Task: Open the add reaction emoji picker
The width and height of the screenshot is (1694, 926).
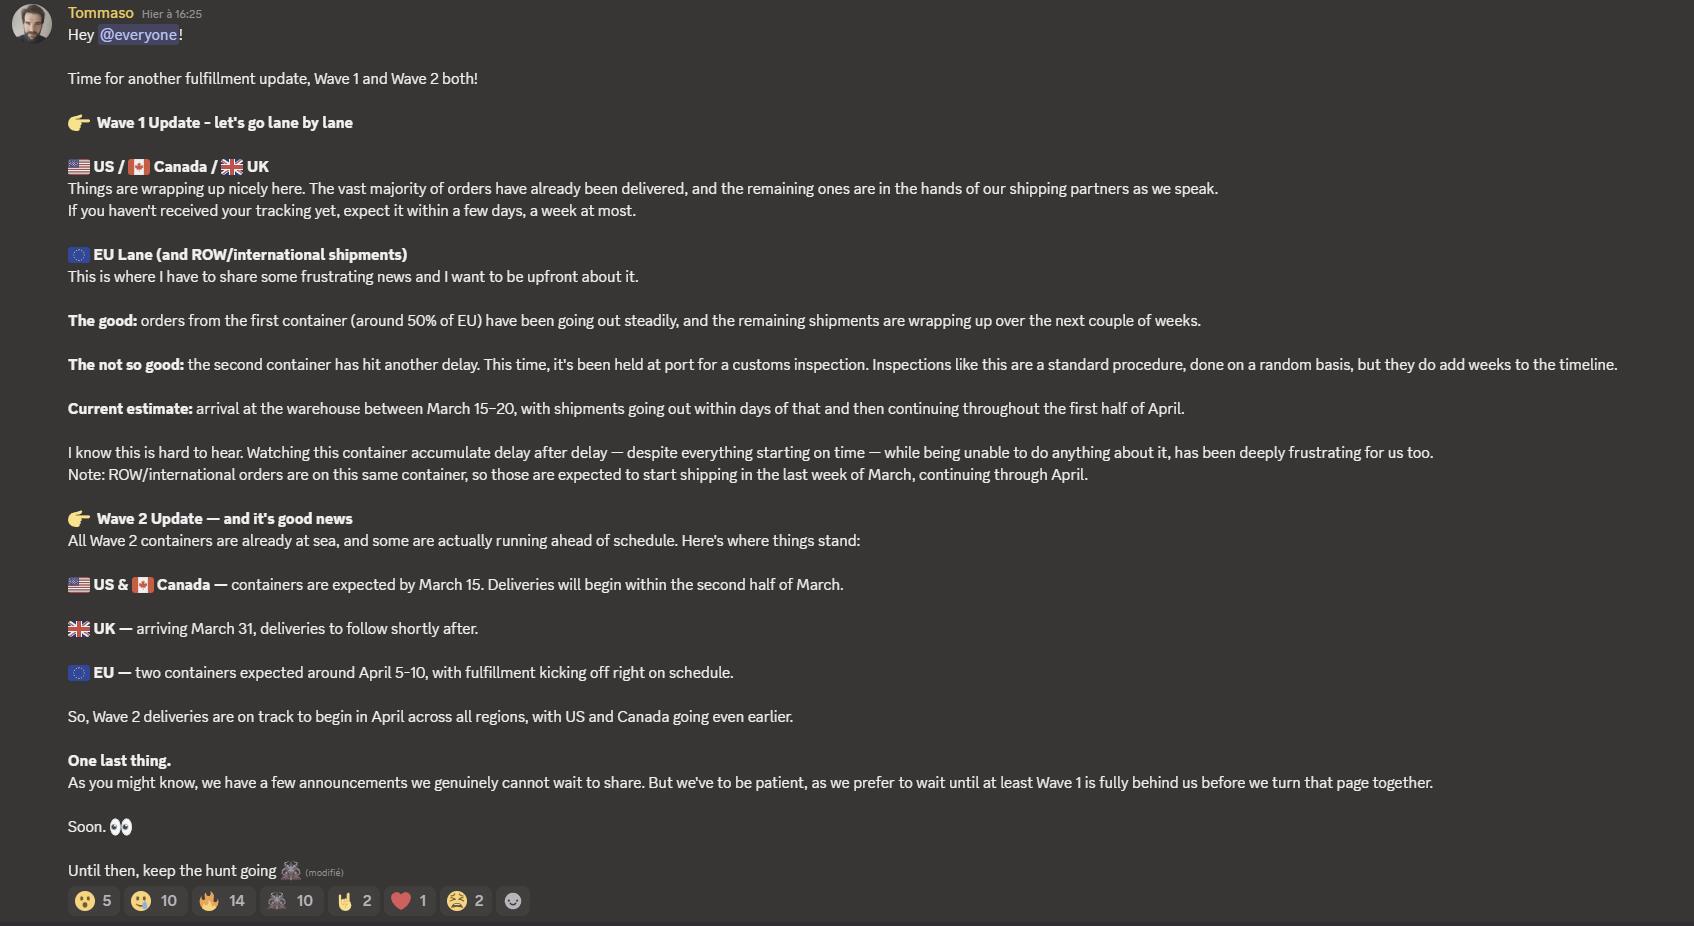Action: [513, 901]
